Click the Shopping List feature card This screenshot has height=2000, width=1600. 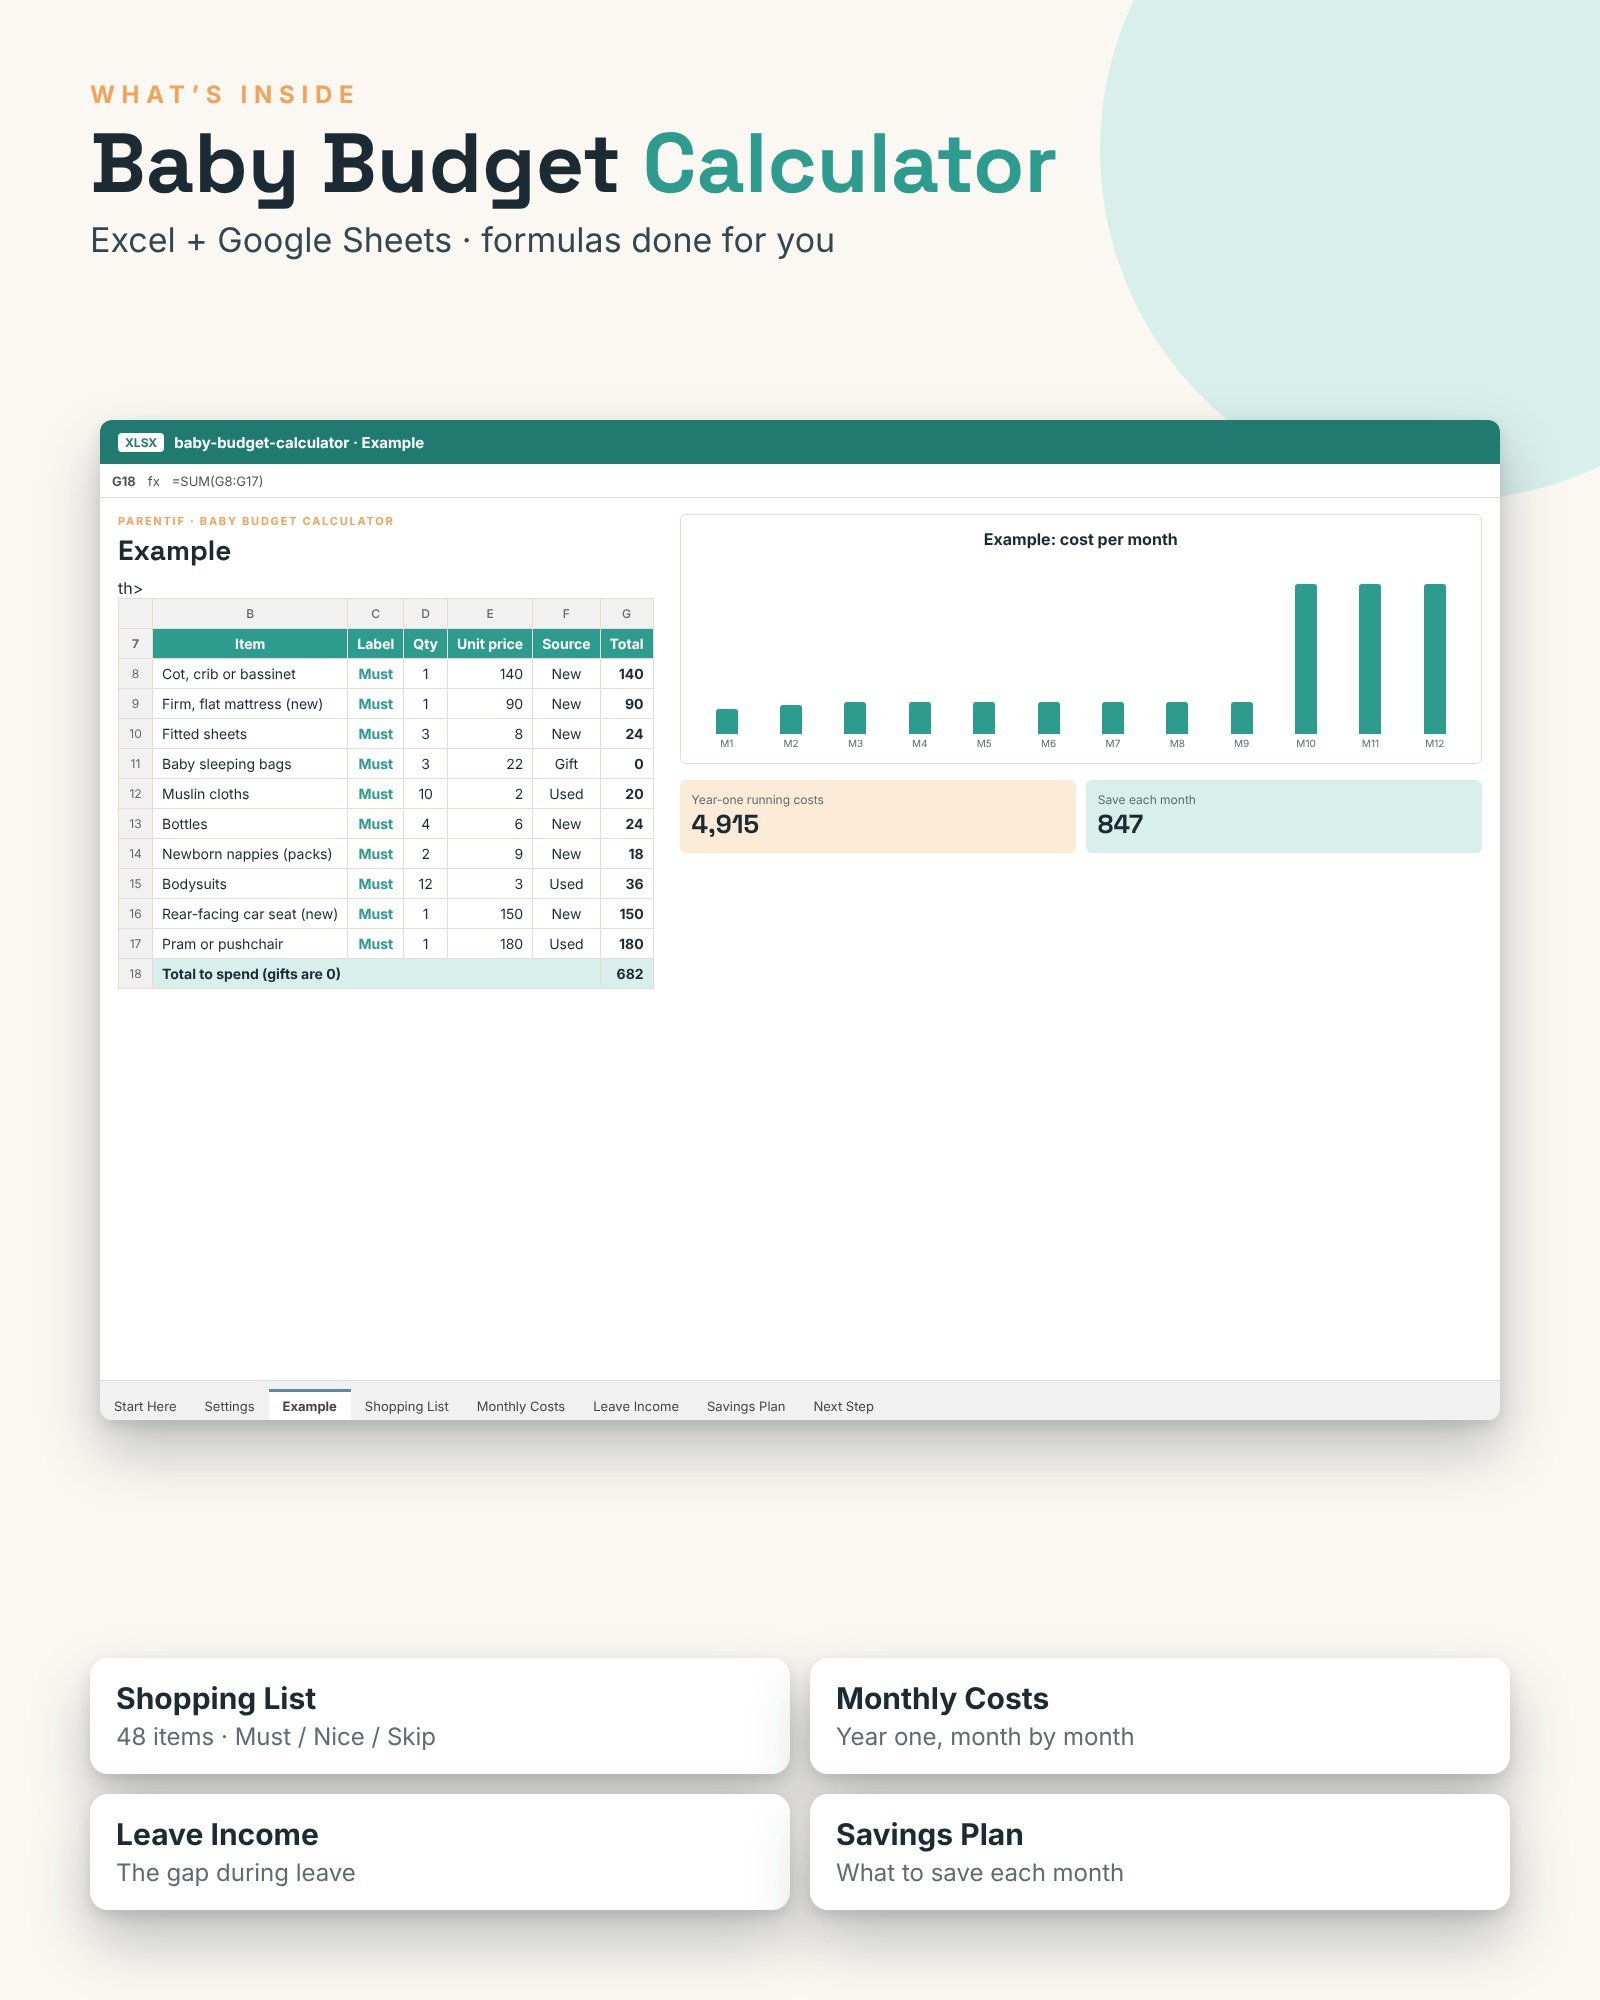point(440,1716)
